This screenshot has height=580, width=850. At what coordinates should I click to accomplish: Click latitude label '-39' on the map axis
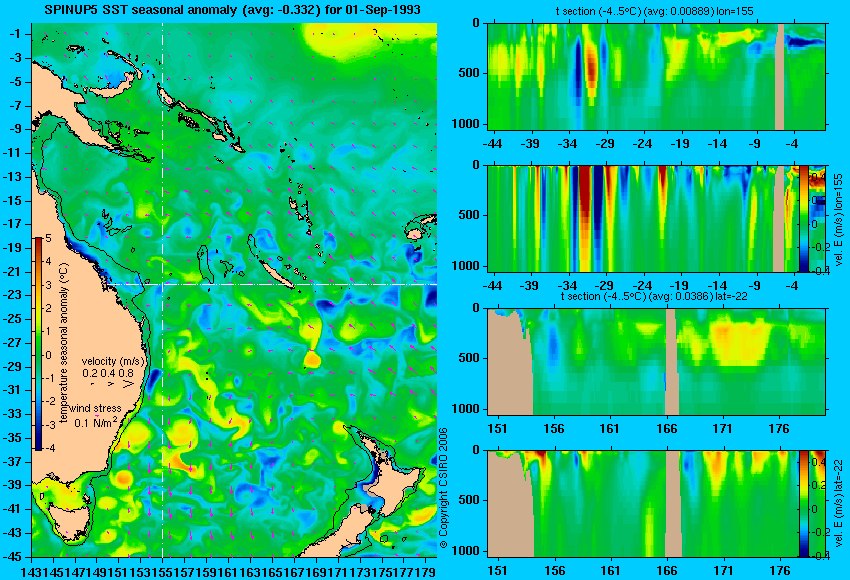(x=13, y=485)
